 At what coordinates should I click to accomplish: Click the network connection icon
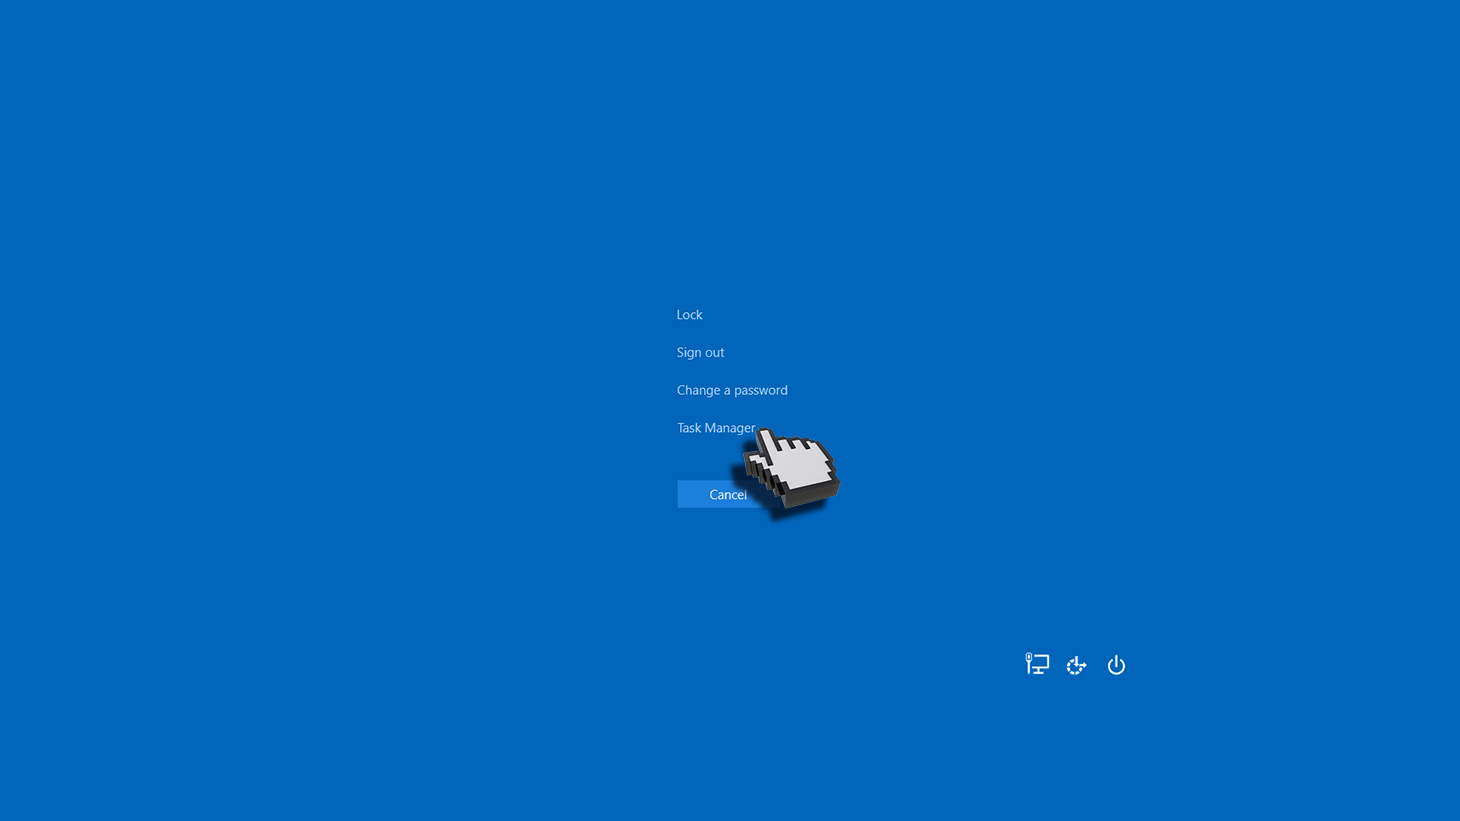(x=1037, y=664)
